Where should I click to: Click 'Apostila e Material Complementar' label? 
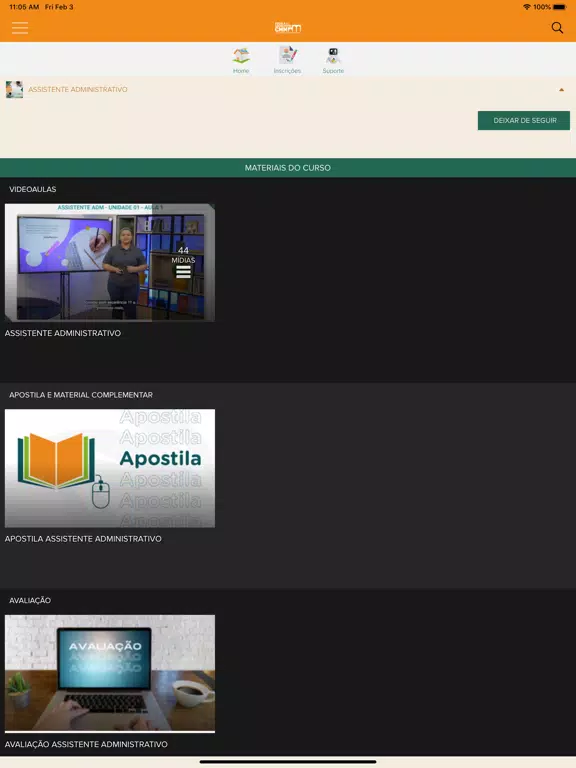81,395
